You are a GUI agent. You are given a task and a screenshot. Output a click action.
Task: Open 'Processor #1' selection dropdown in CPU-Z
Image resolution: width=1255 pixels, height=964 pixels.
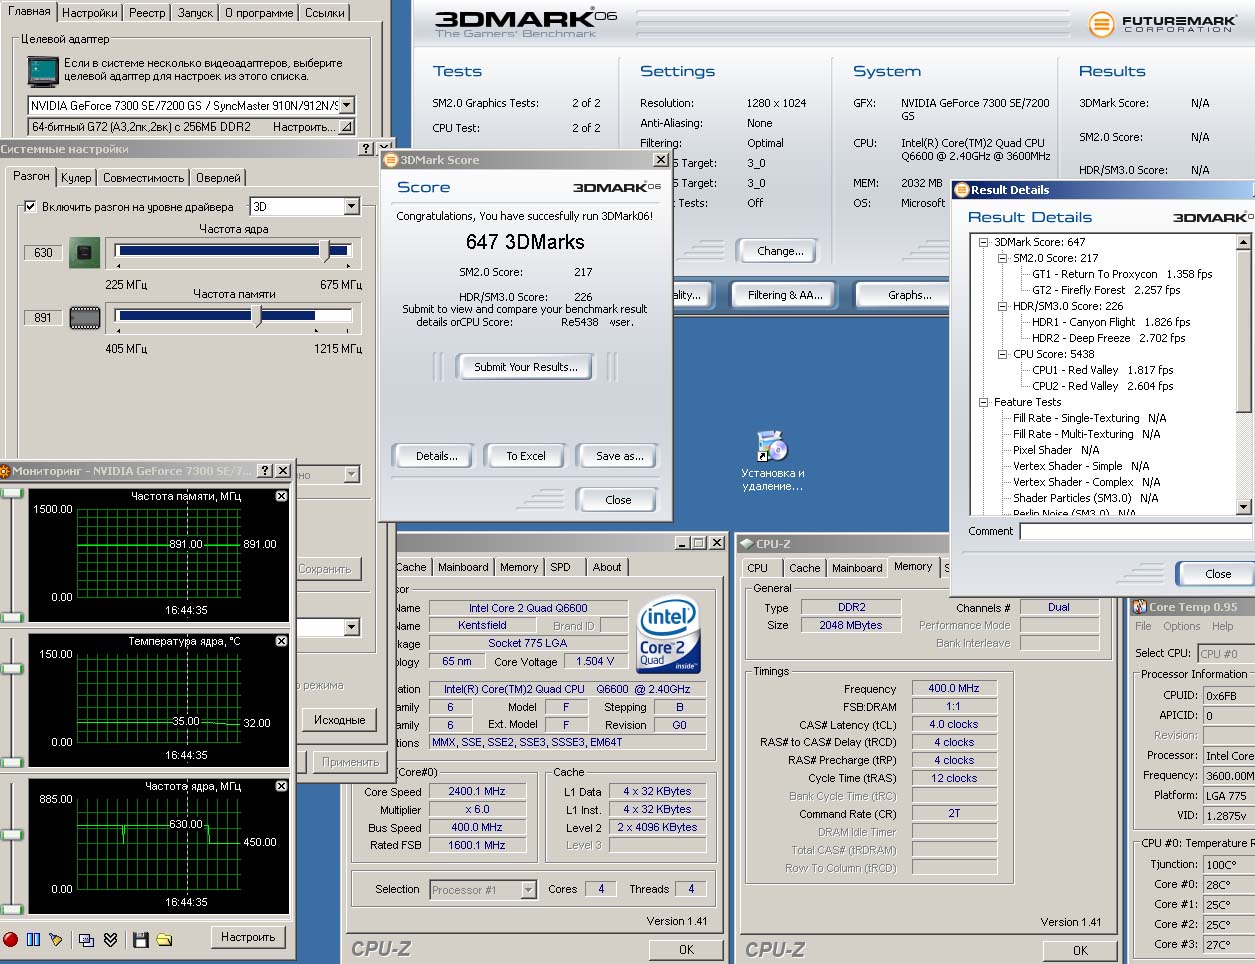[x=529, y=890]
